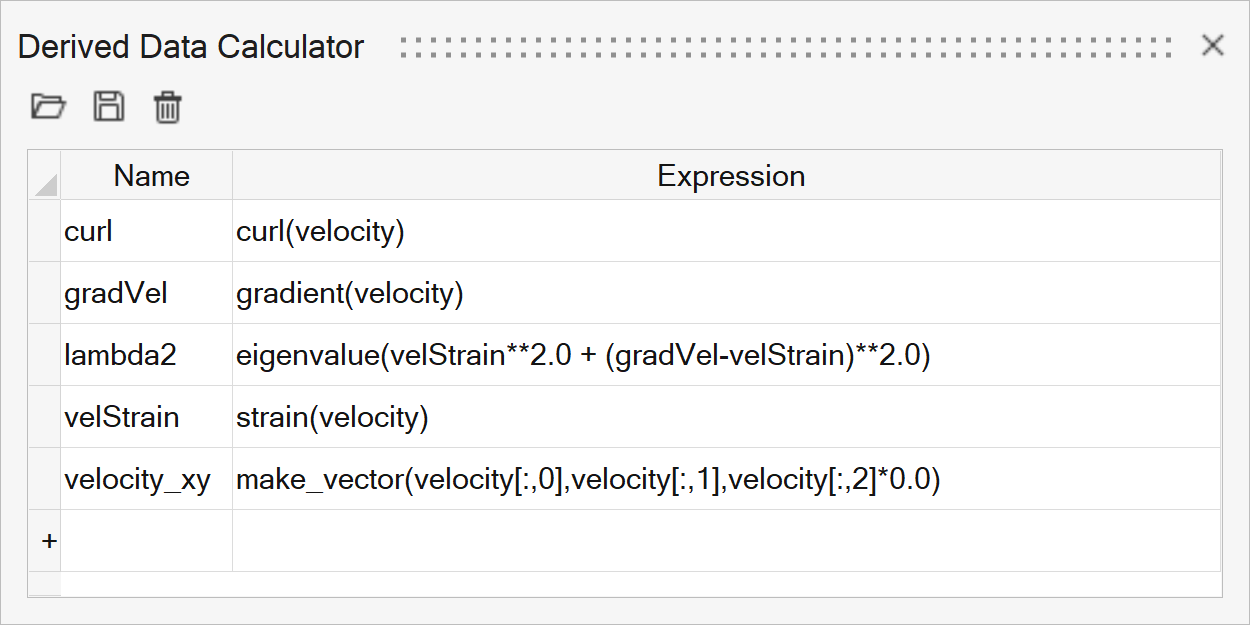Click the empty expression cell in new row

725,541
